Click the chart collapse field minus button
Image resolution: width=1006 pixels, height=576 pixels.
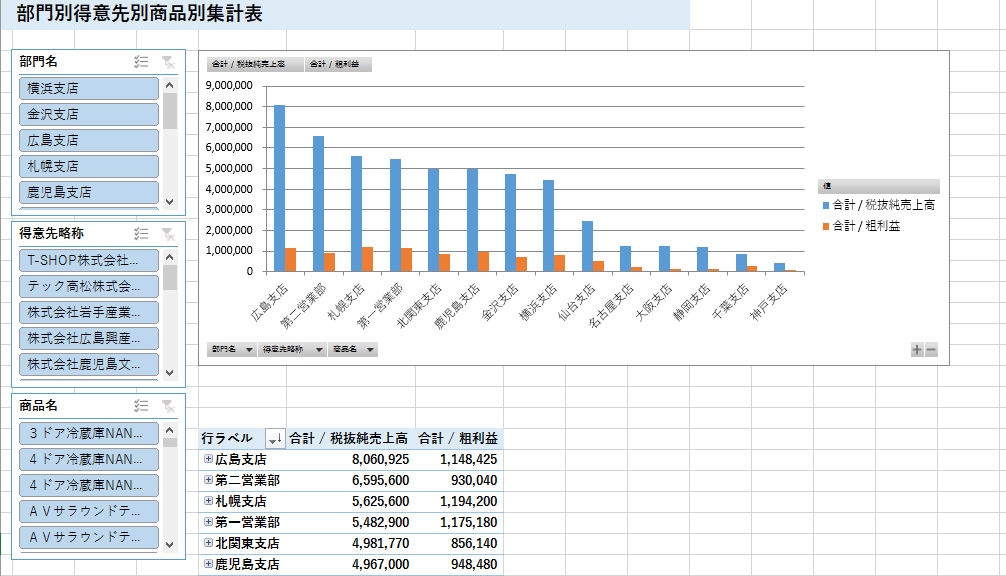931,350
